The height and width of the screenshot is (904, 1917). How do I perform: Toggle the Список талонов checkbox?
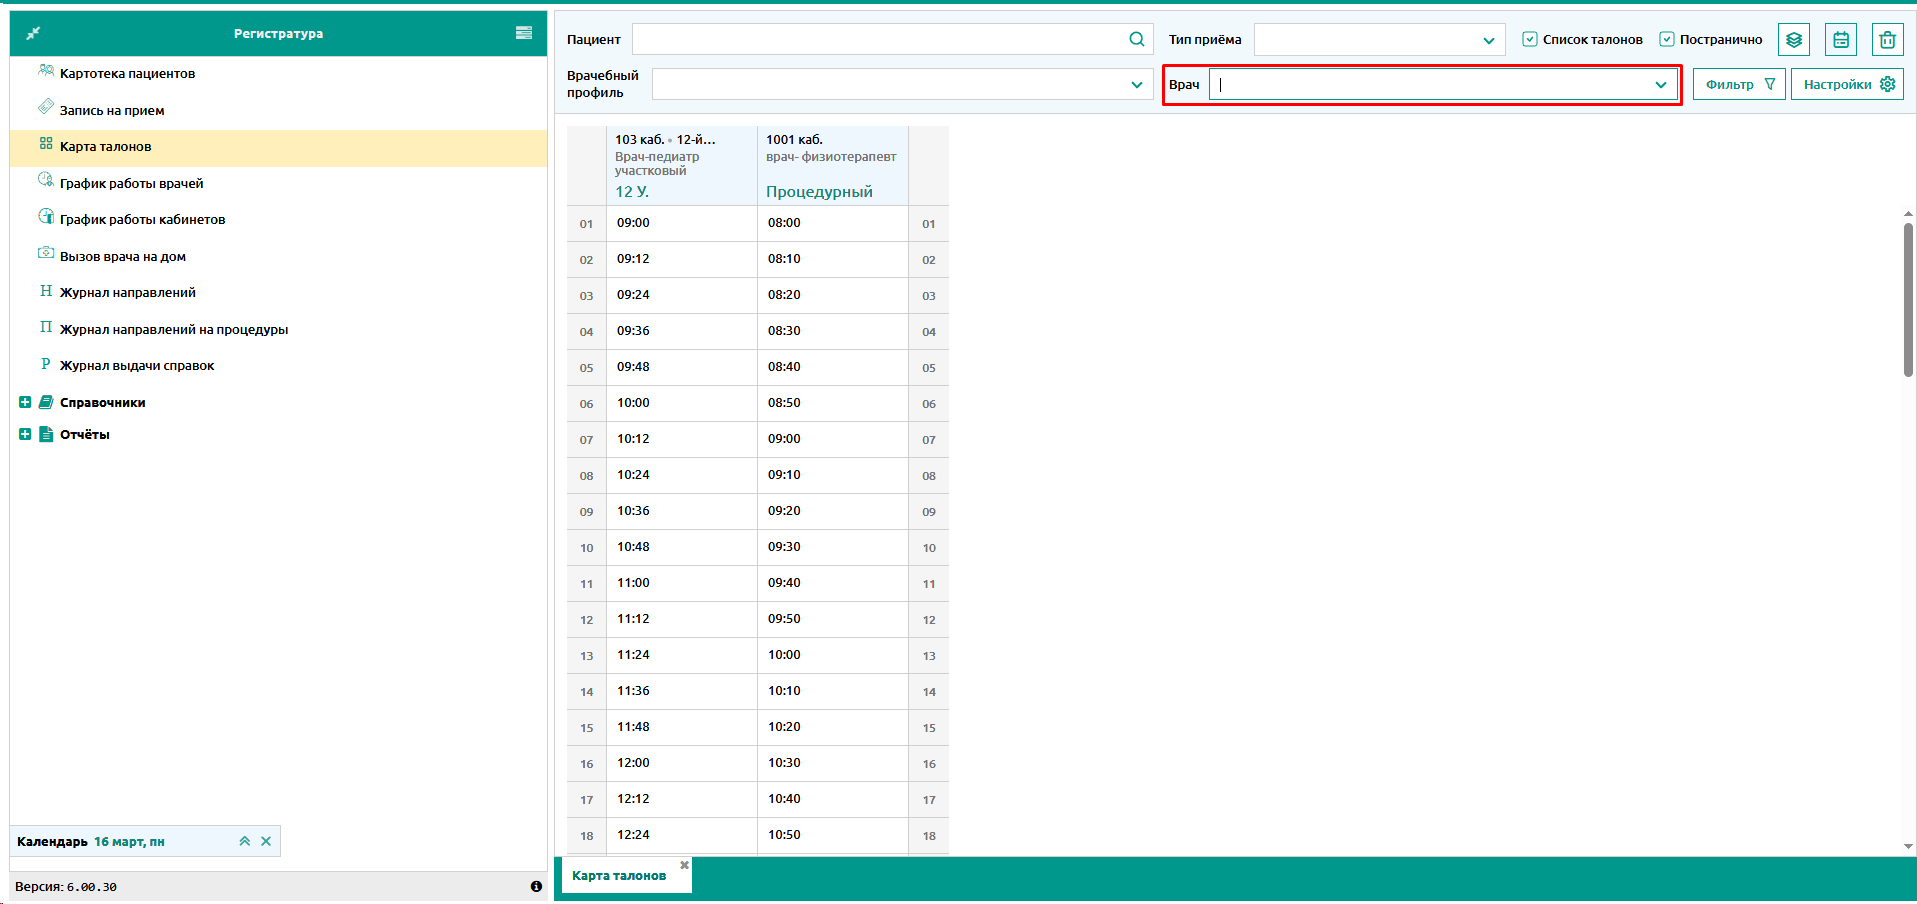(1529, 40)
